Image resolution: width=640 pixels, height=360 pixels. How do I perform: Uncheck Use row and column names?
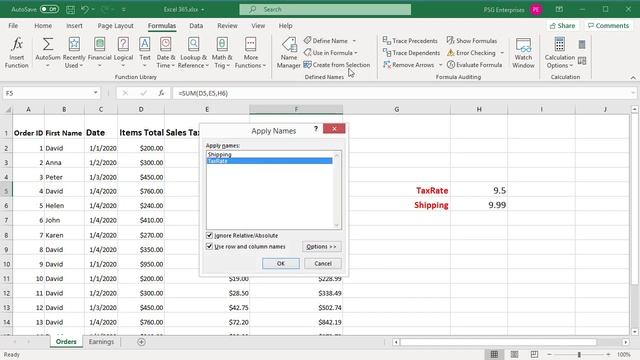coord(209,247)
